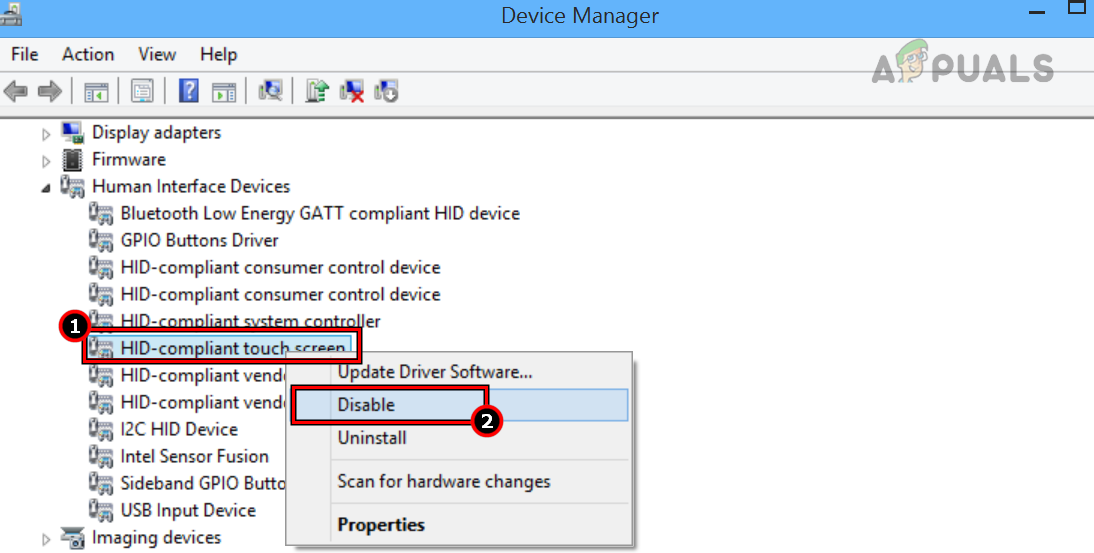Expand the Imaging devices category
The height and width of the screenshot is (553, 1094).
(46, 538)
